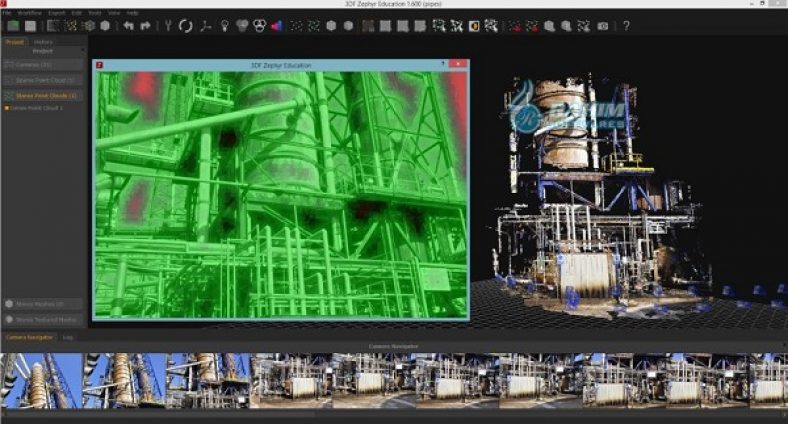Open the View menu
The height and width of the screenshot is (424, 788).
pos(114,13)
